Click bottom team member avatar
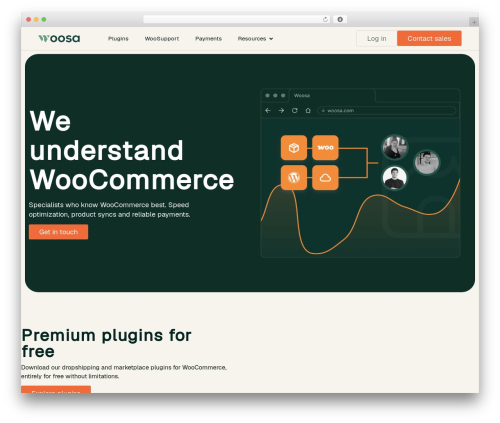The width and height of the screenshot is (500, 423). point(395,178)
